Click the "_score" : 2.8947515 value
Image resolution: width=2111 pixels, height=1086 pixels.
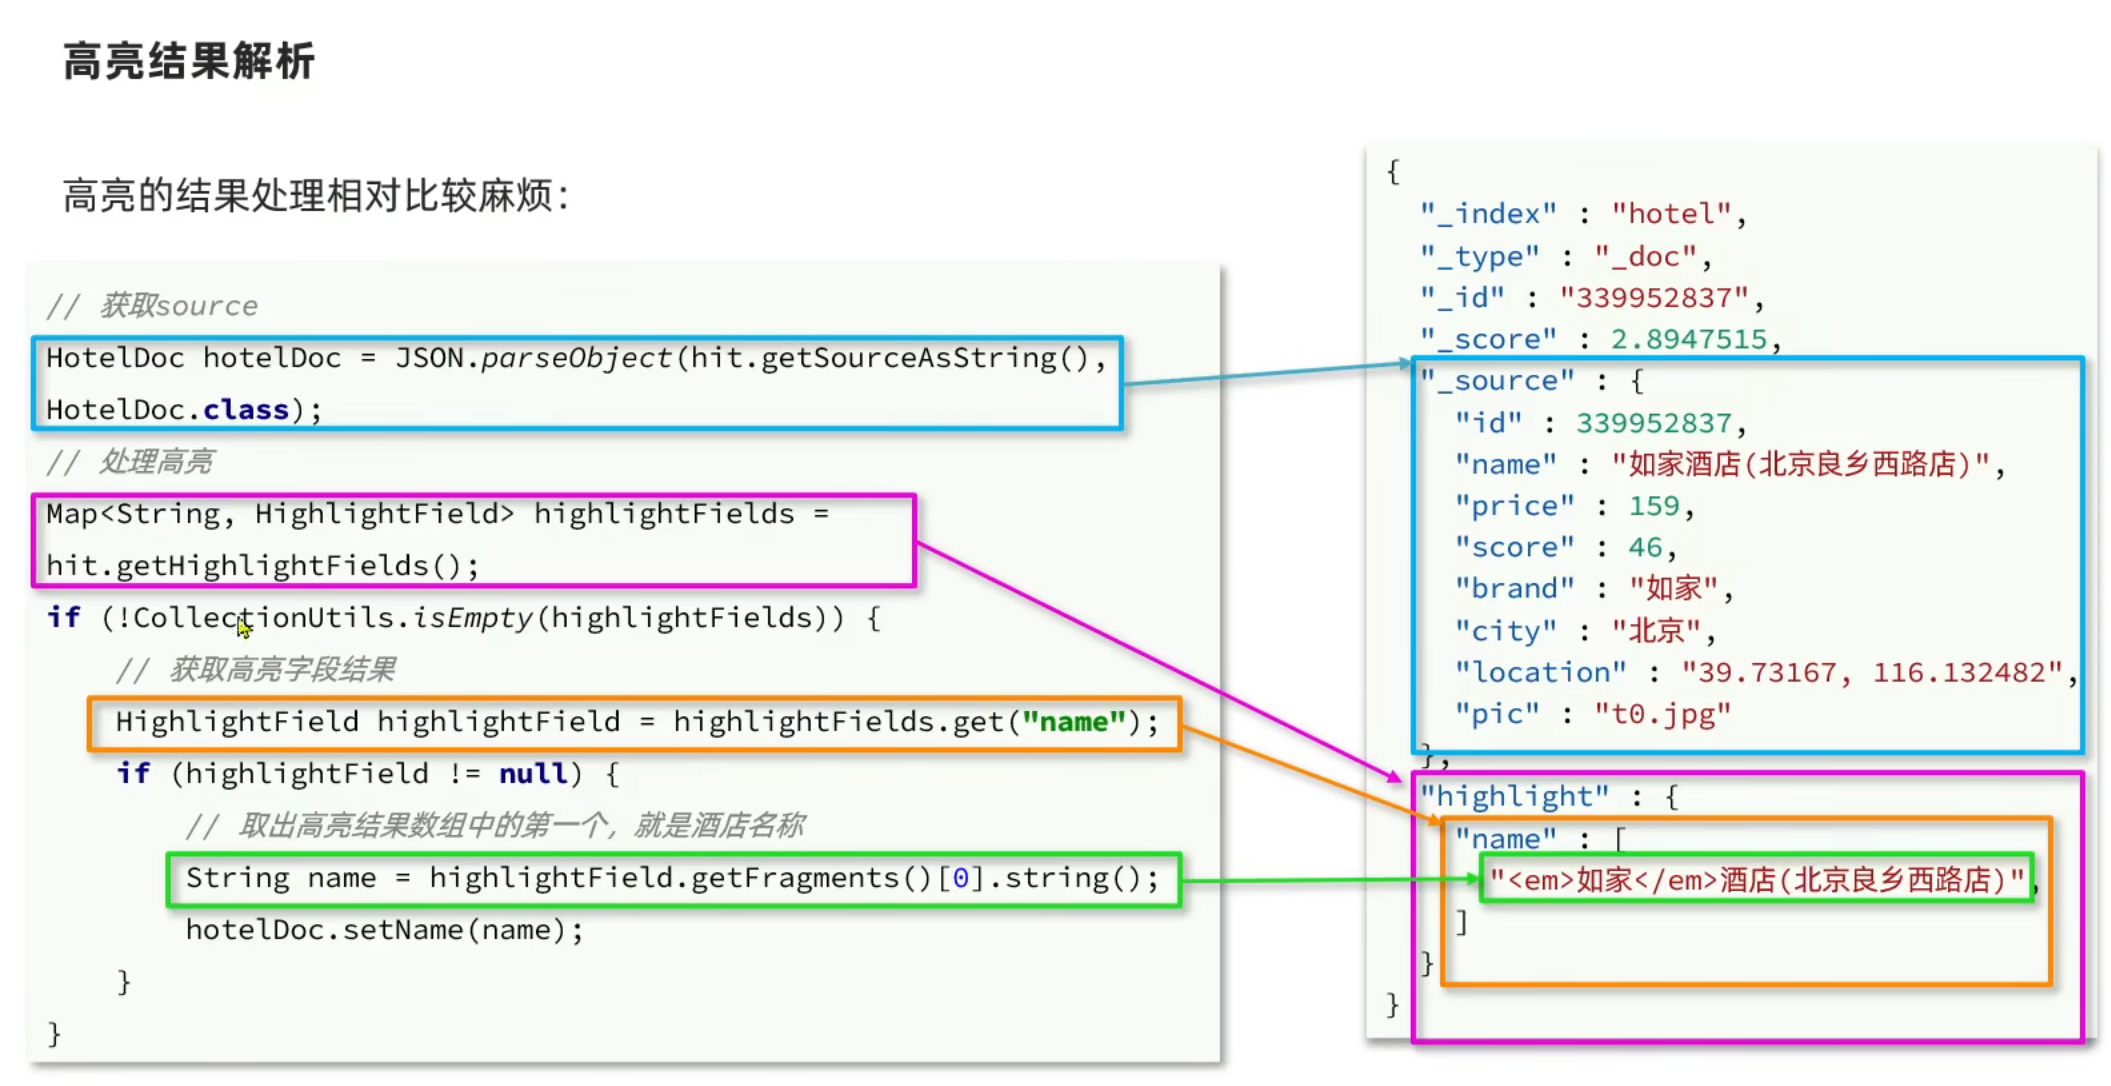(x=1688, y=339)
